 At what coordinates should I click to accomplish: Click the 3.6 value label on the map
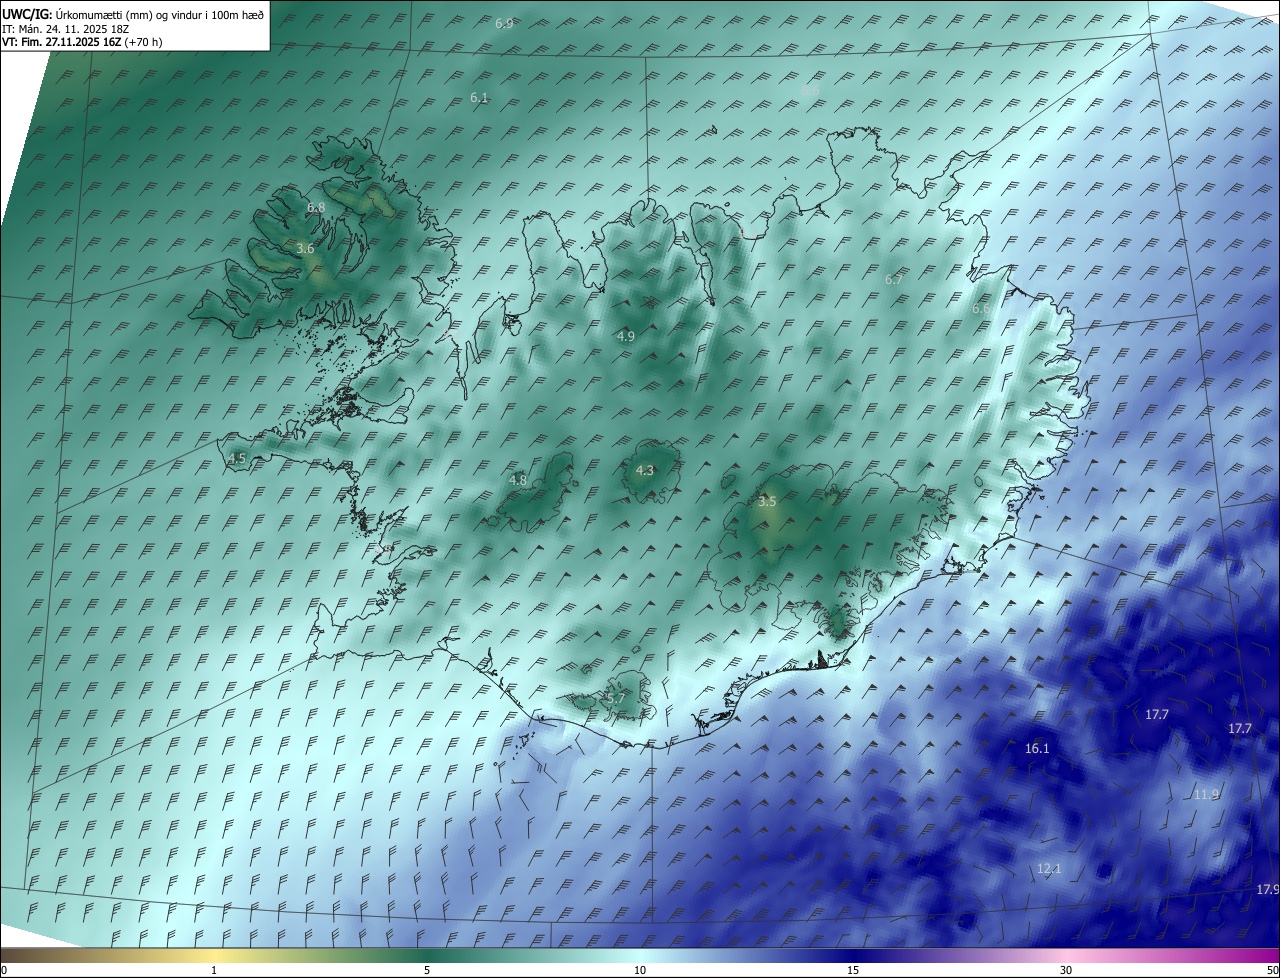coord(306,248)
